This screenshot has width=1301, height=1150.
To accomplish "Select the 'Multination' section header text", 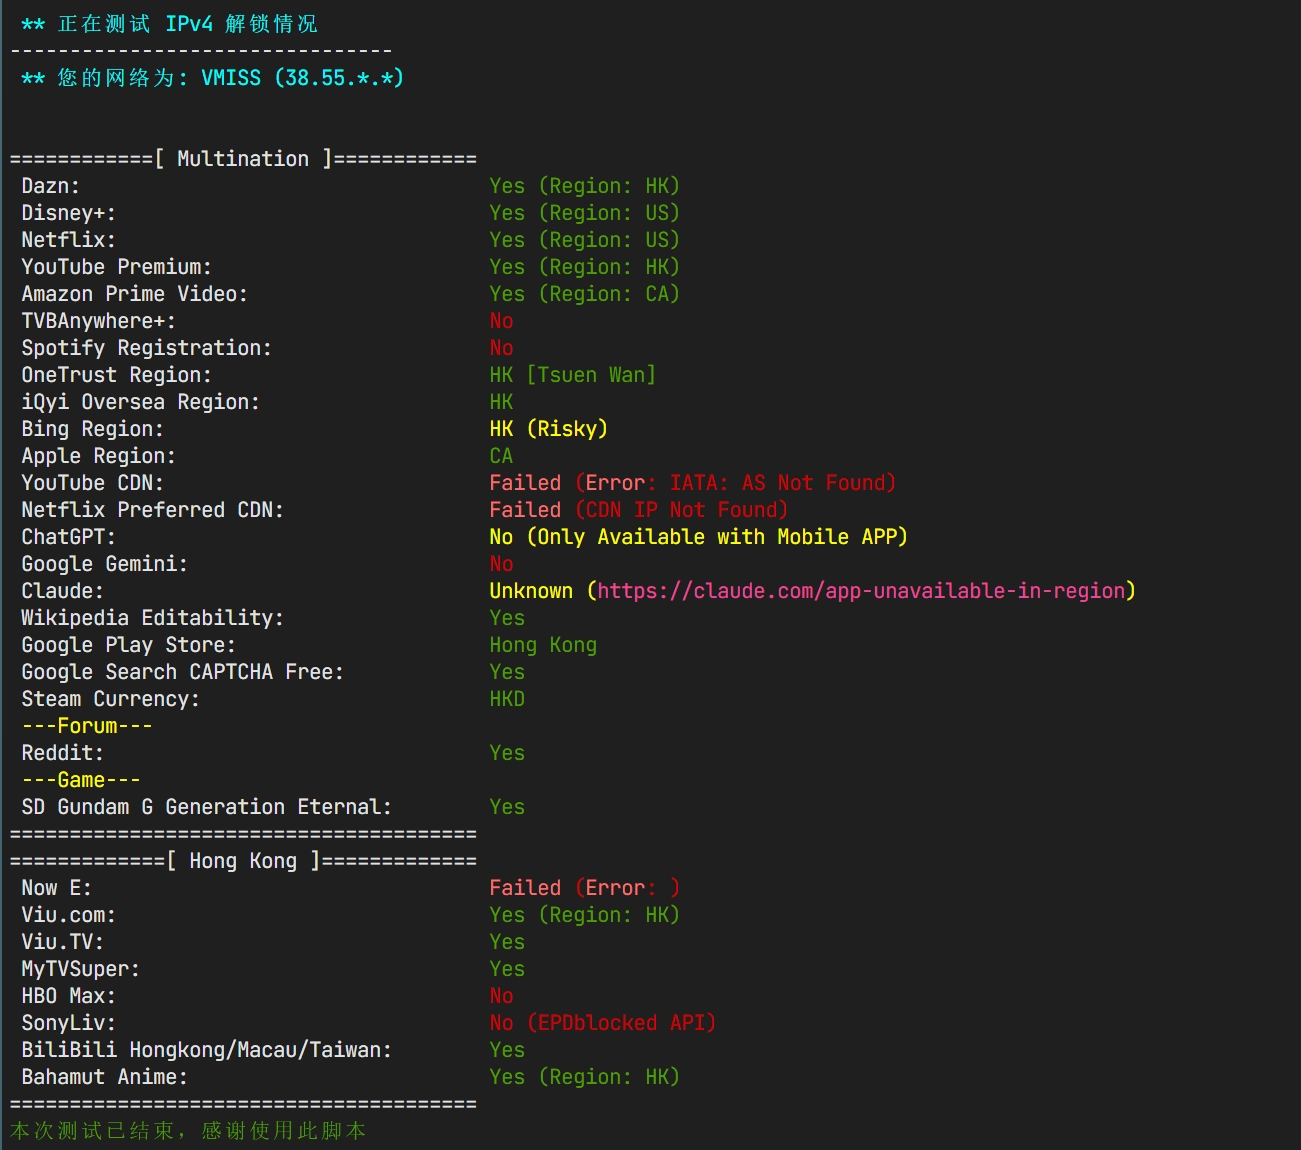I will (x=243, y=159).
